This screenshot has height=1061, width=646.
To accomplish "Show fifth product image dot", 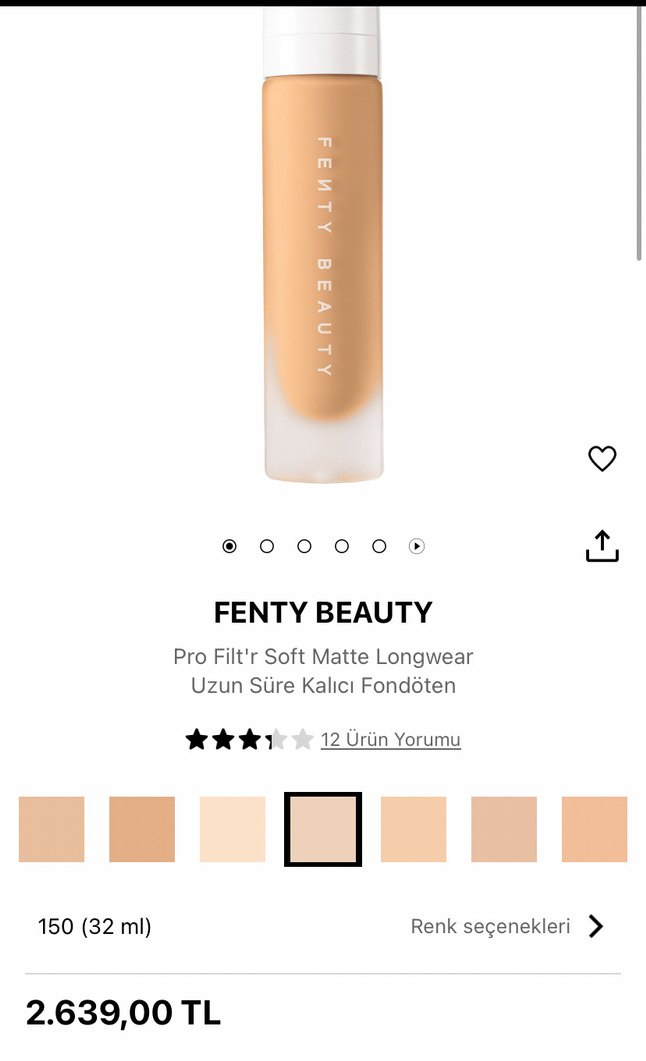I will [379, 546].
